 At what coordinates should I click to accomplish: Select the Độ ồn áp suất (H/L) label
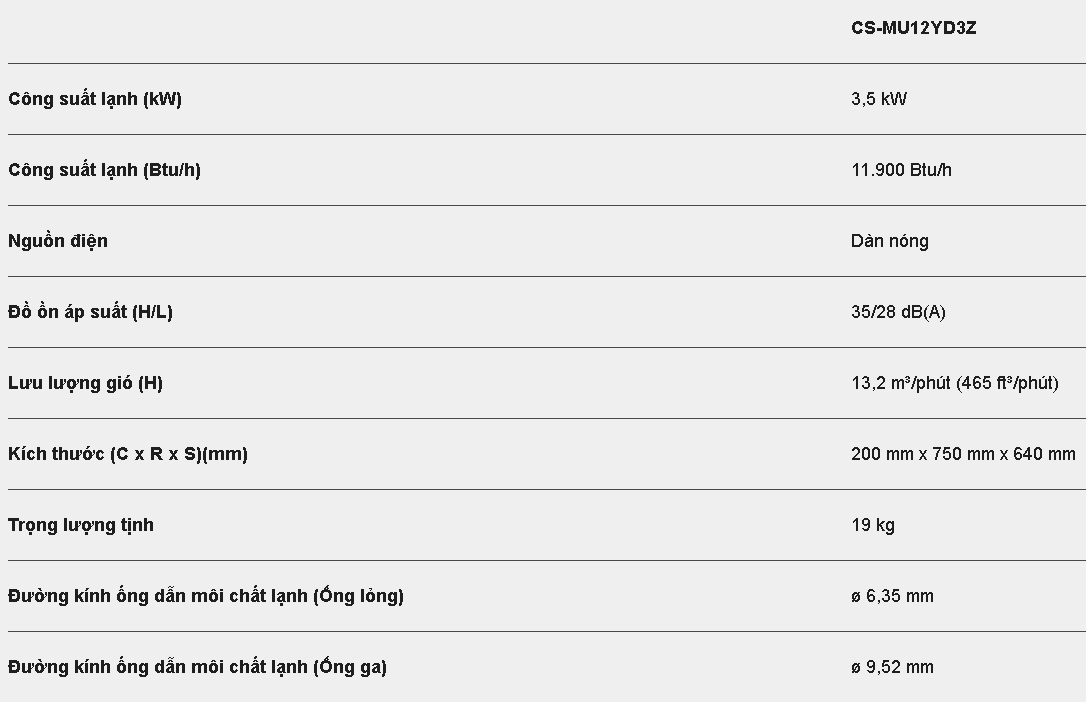click(x=90, y=312)
